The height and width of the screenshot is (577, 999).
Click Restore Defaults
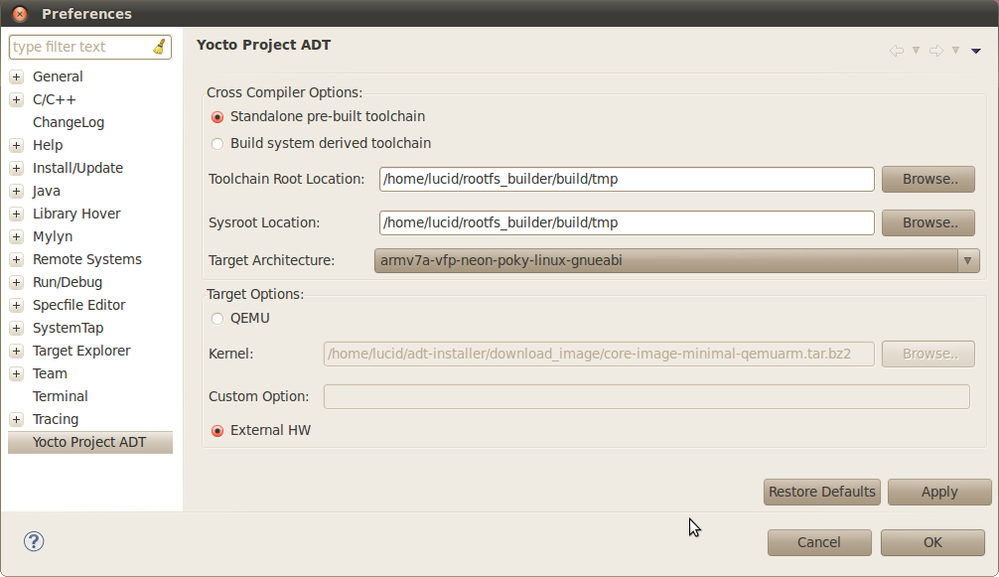(821, 492)
